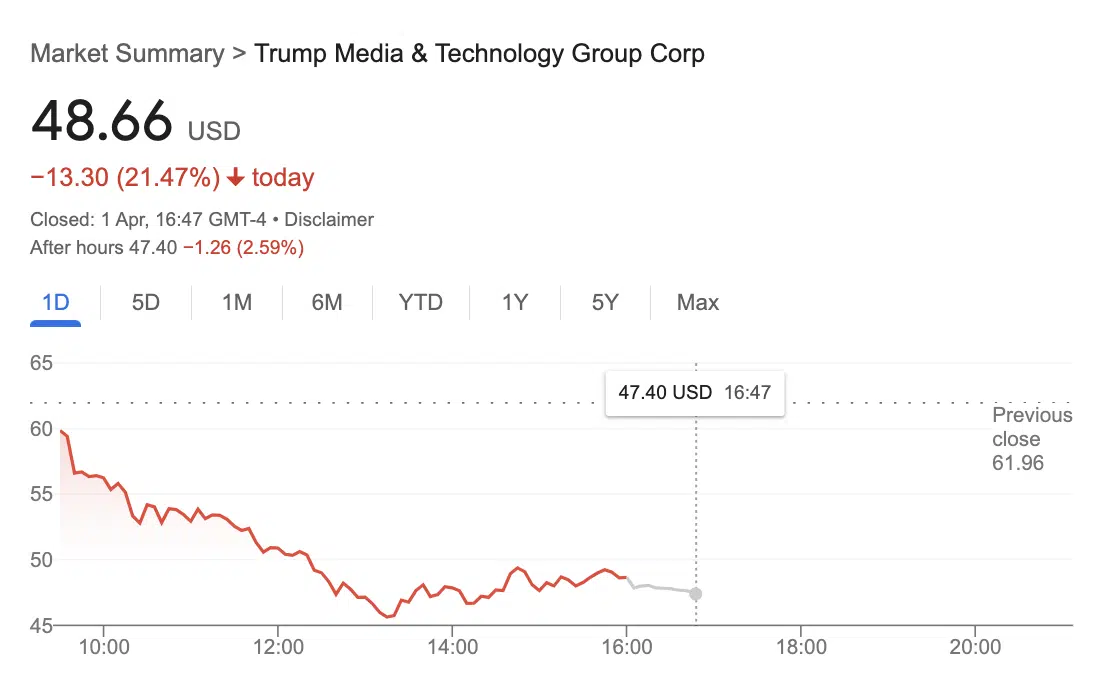
Task: Open the 1M time range tab
Action: click(x=236, y=303)
